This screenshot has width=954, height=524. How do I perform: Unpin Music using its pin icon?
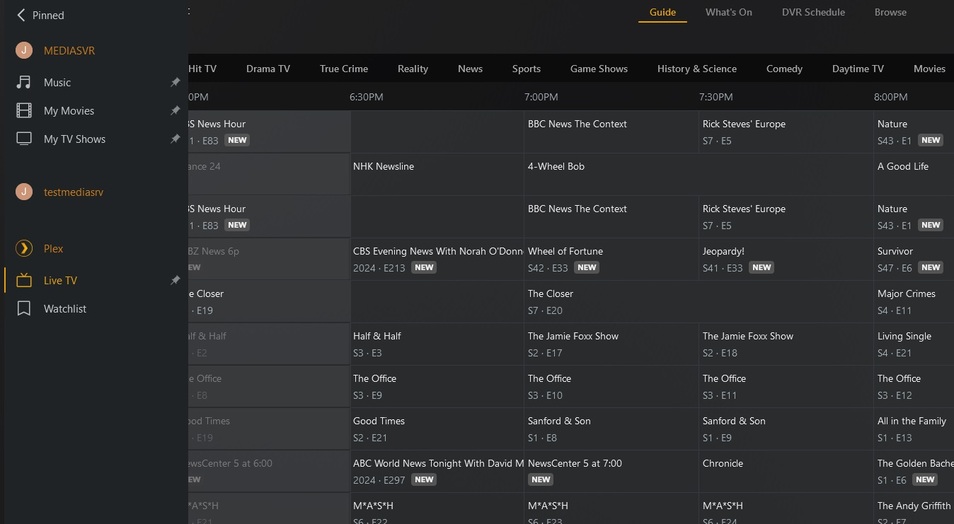pyautogui.click(x=175, y=82)
